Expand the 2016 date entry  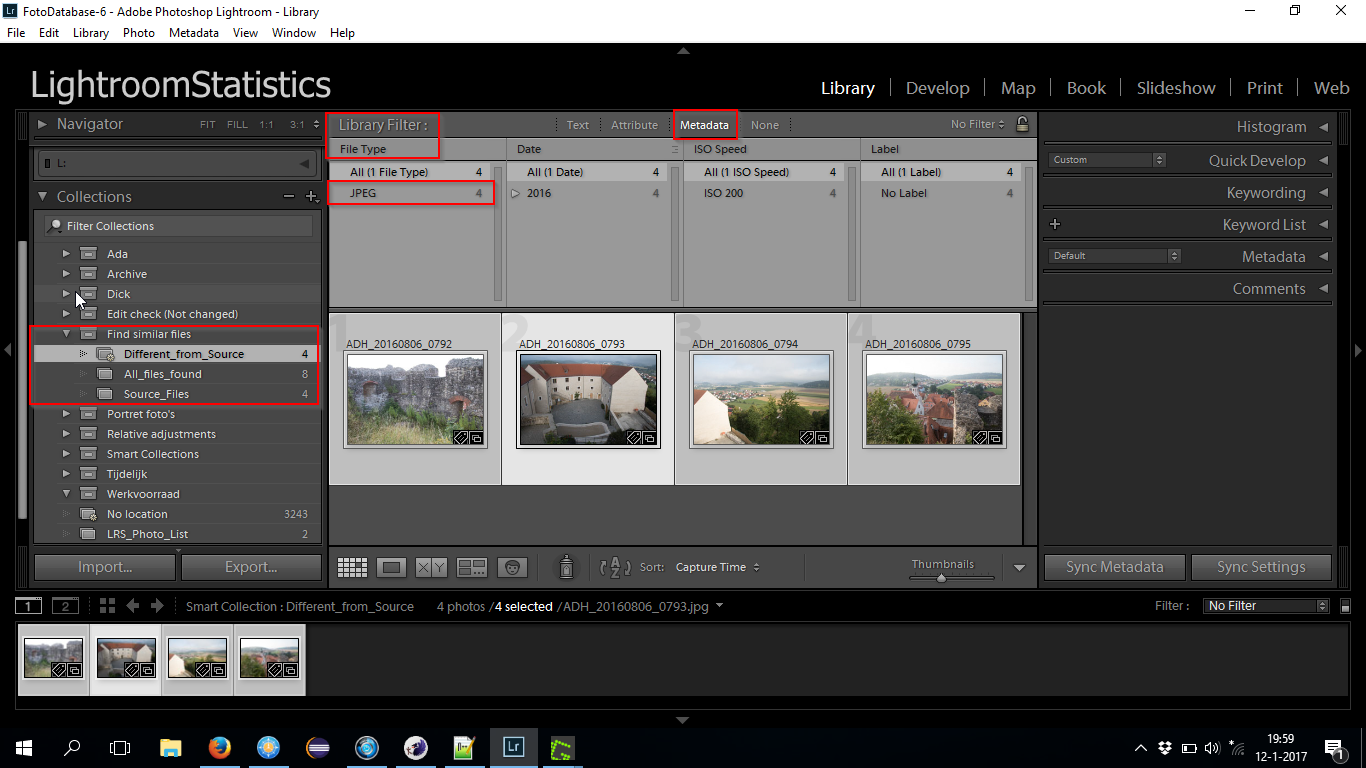point(516,193)
